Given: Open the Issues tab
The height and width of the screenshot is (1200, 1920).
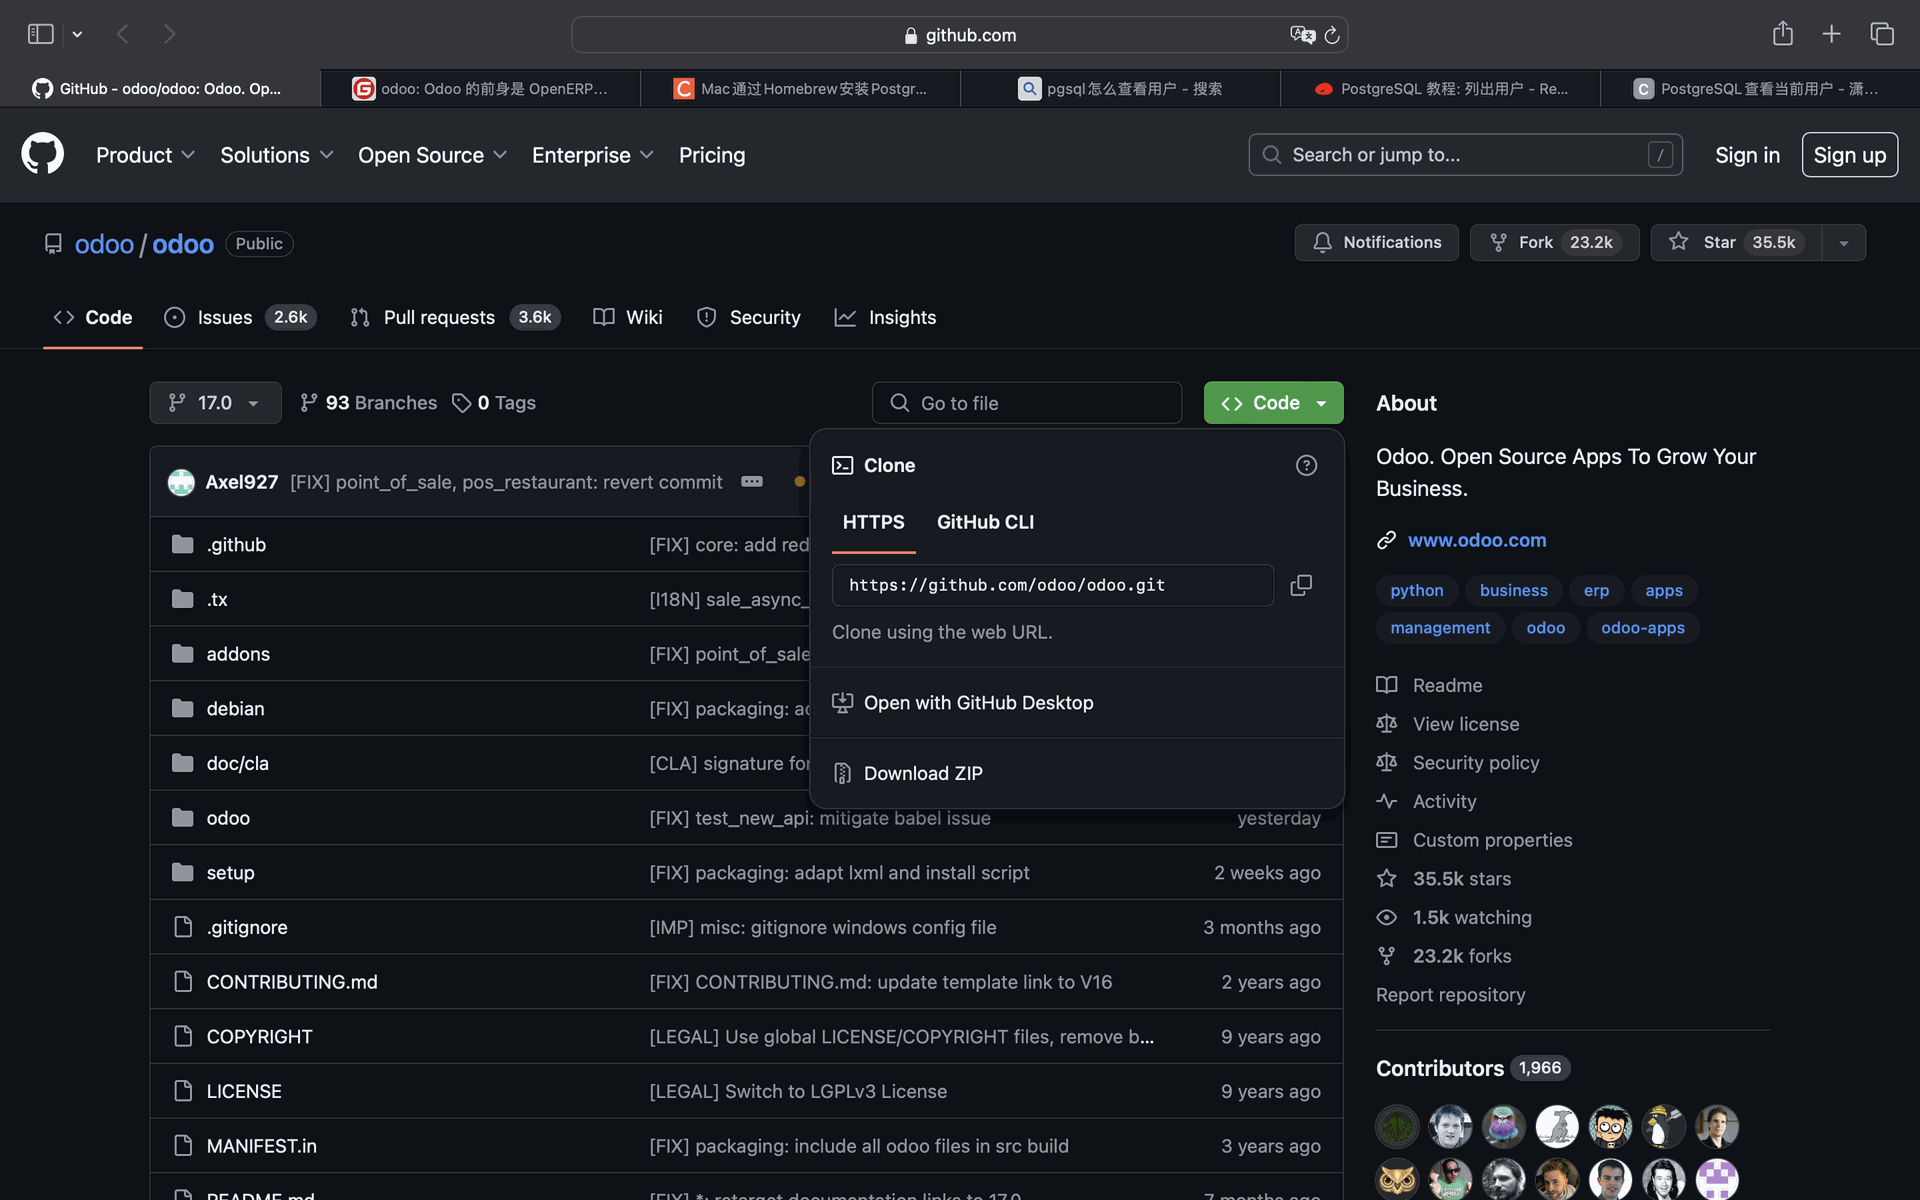Looking at the screenshot, I should 240,317.
